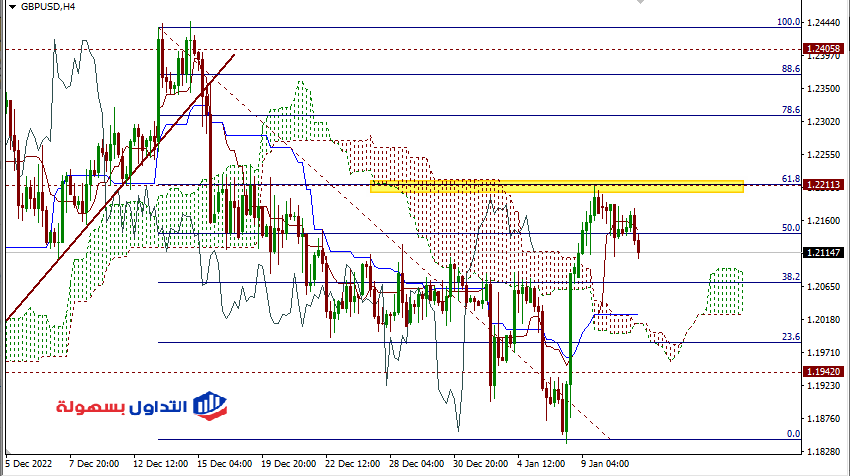Click the 1.24058 red price tag
Screen dimensions: 850x476
(825, 48)
